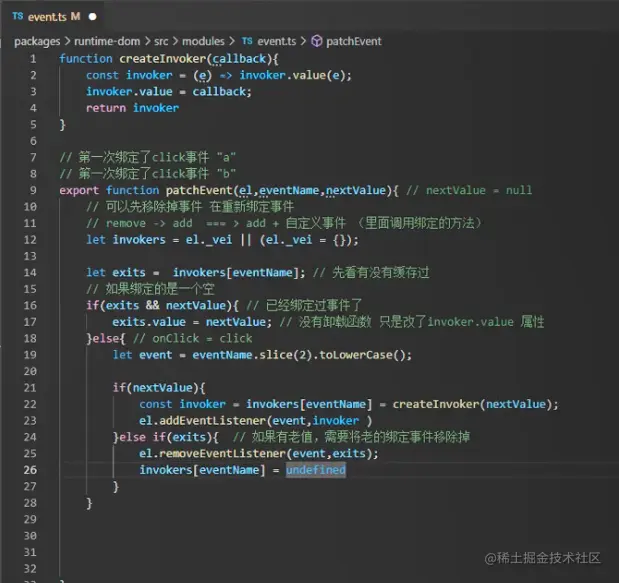Click 'invoker.value' on line 3
Viewport: 619px width, 583px height.
pos(129,92)
